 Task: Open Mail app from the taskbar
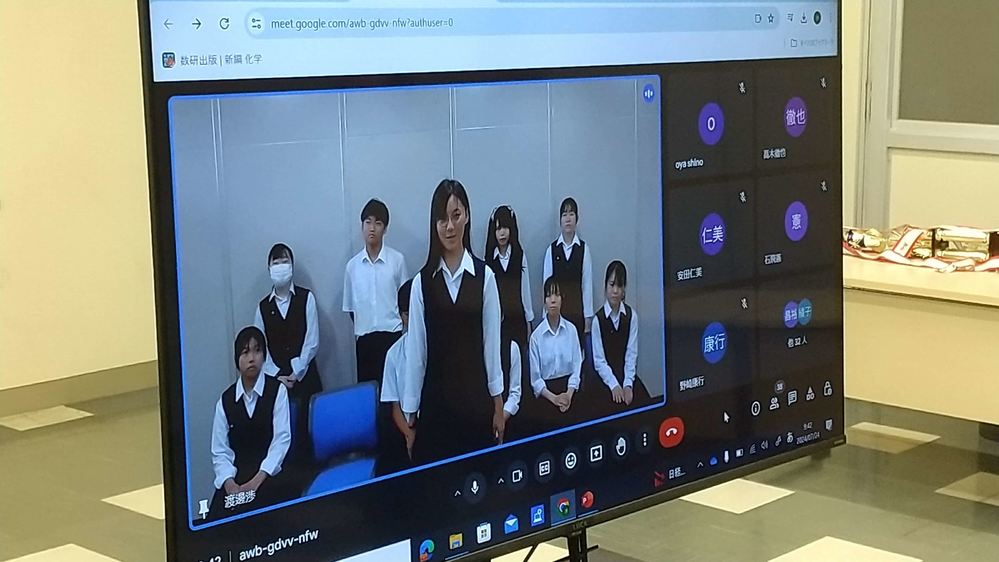click(x=512, y=524)
